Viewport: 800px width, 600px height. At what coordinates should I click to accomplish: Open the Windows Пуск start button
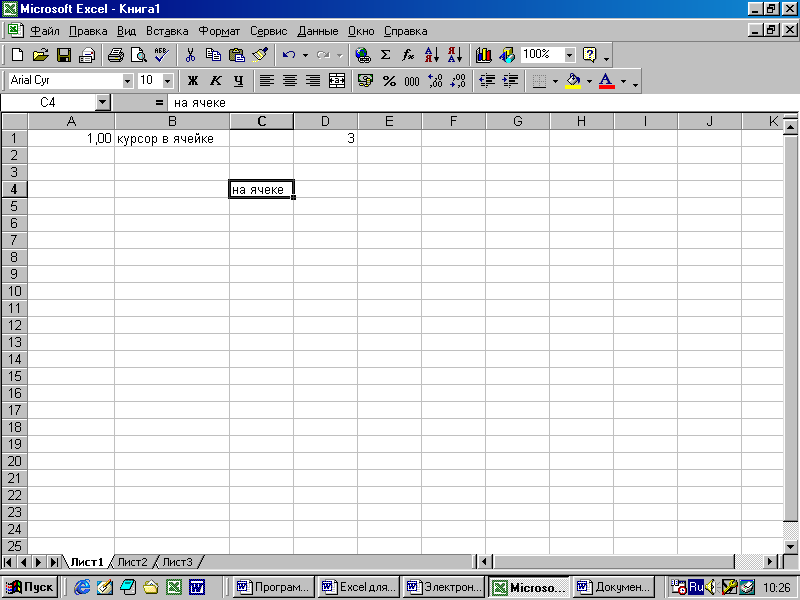point(30,587)
